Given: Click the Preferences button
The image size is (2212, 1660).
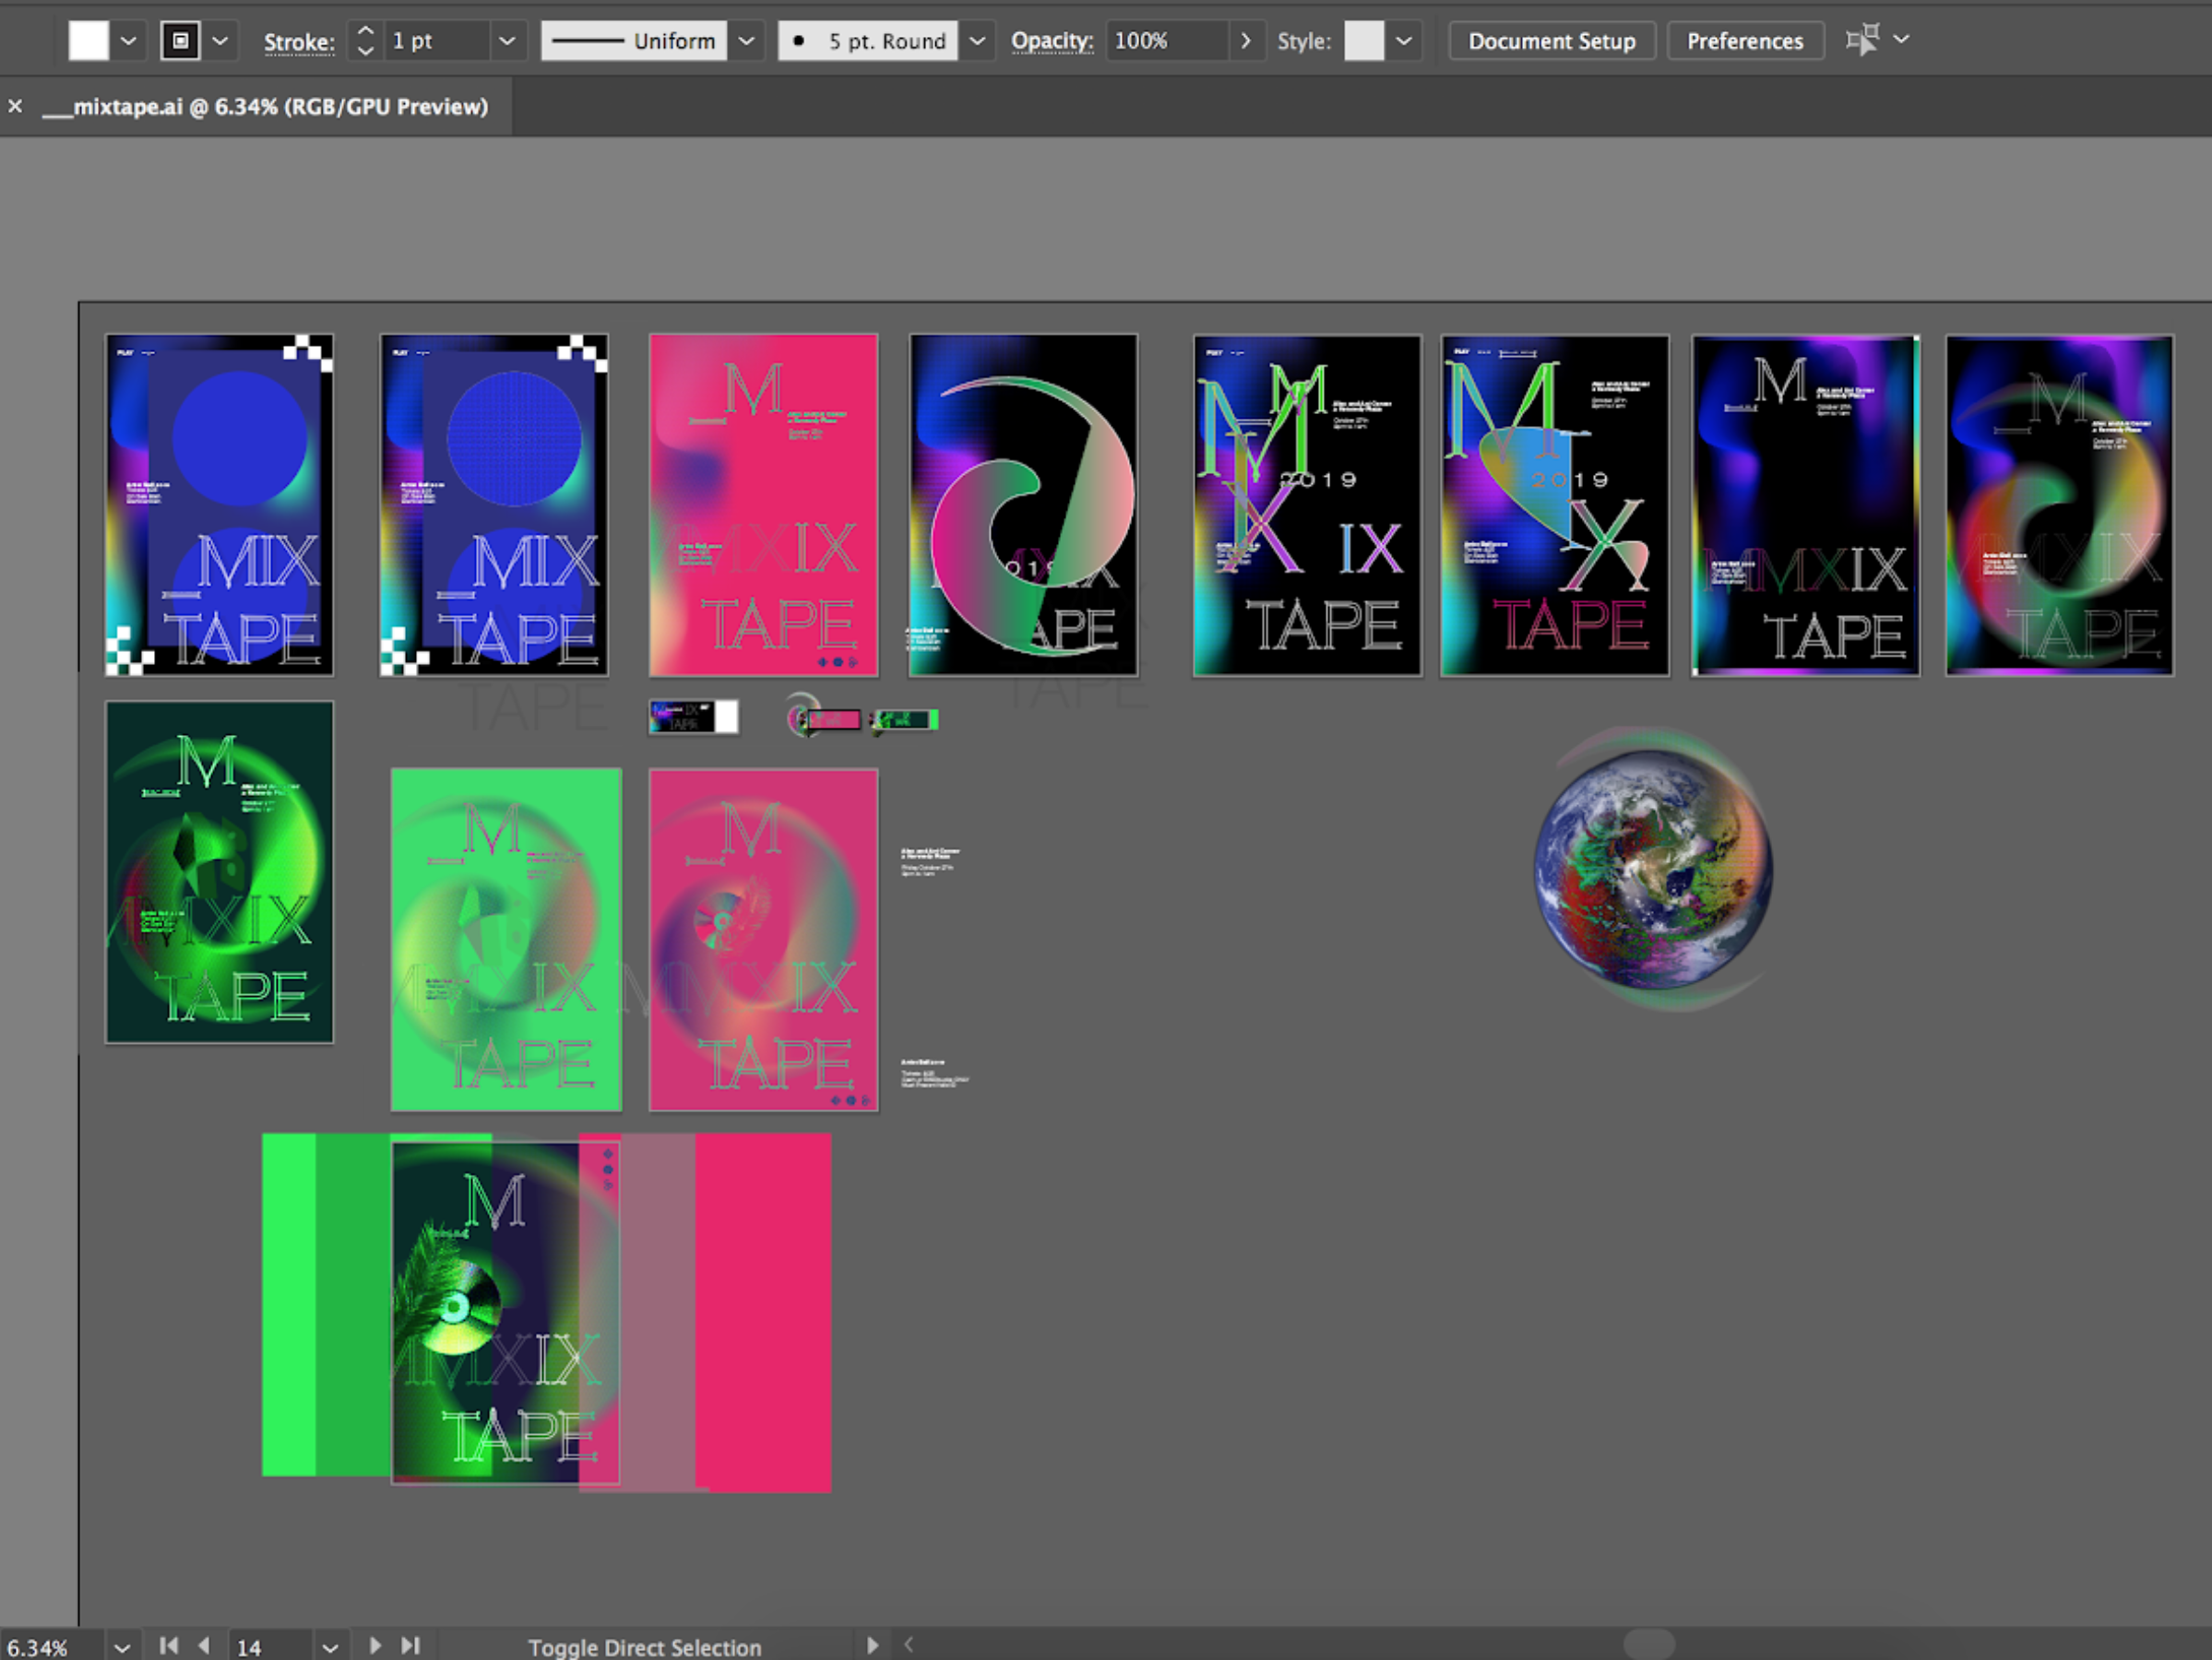Looking at the screenshot, I should [x=1745, y=41].
